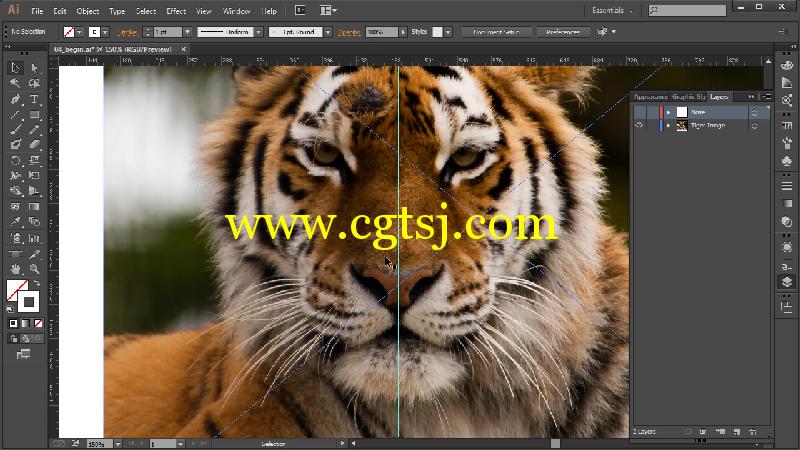Image resolution: width=800 pixels, height=450 pixels.
Task: Select the Blend tool
Action: coord(34,222)
